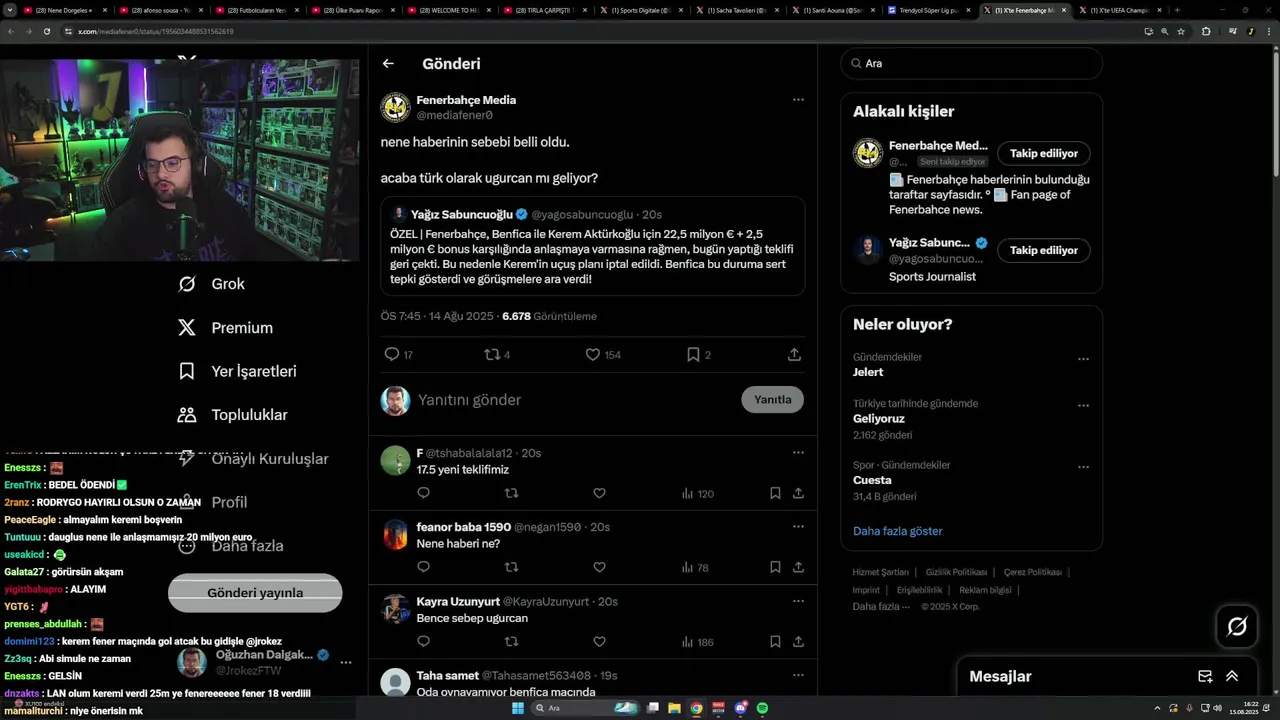
Task: Reload the page in browser
Action: point(46,31)
